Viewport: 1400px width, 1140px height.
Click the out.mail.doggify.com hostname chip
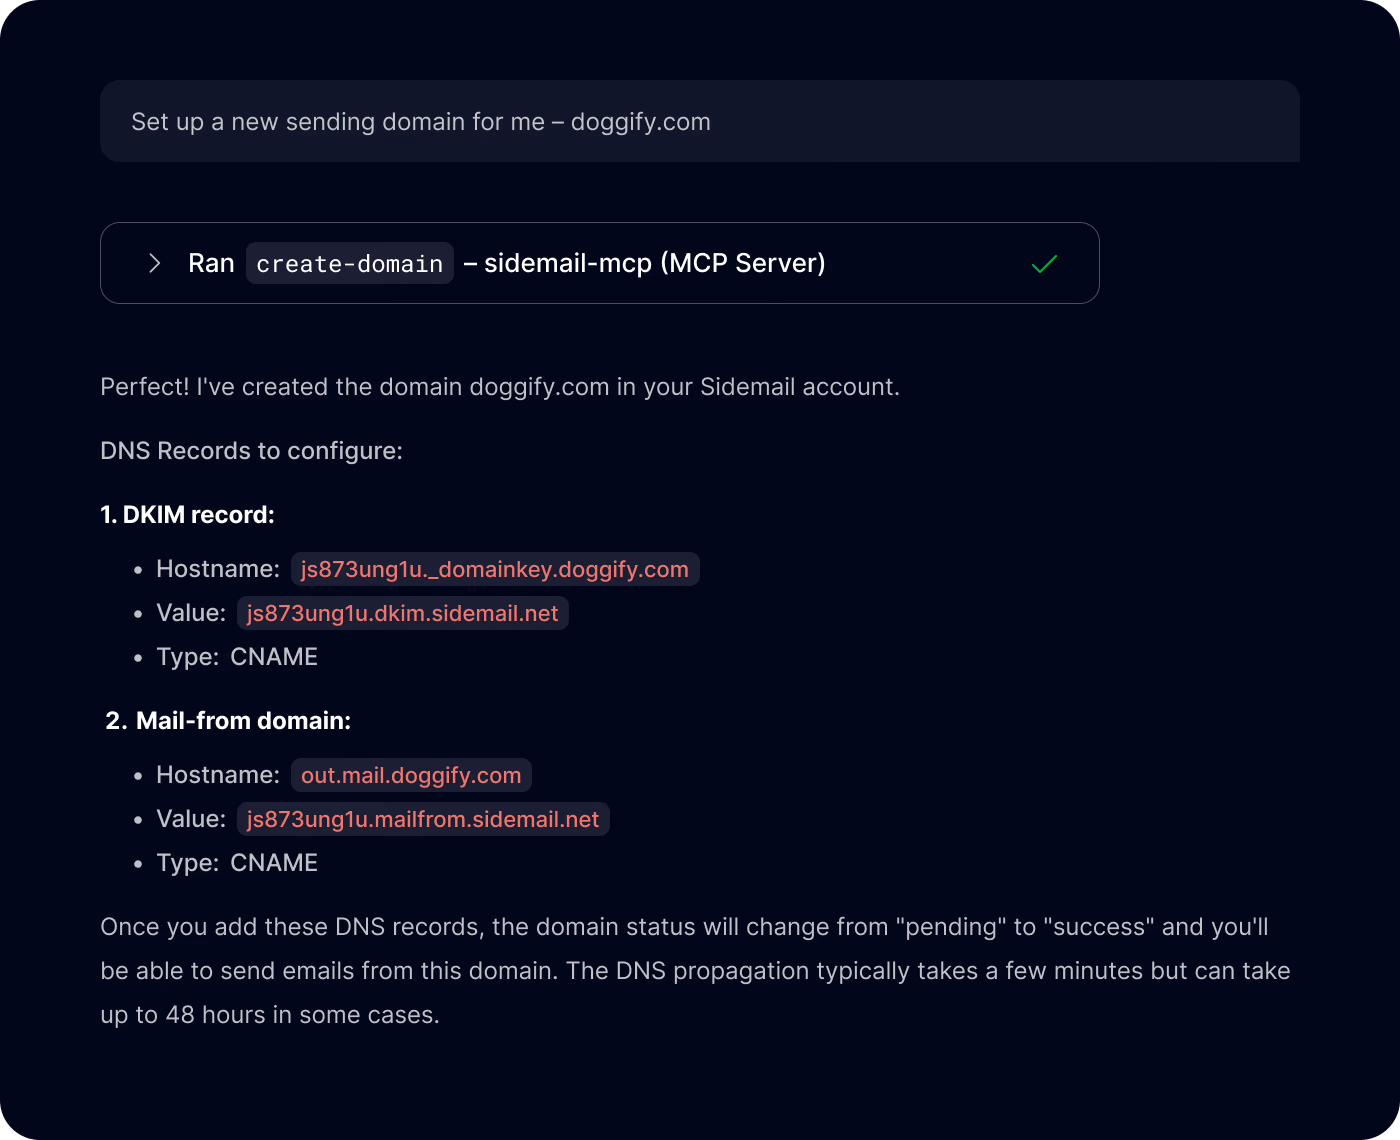410,775
